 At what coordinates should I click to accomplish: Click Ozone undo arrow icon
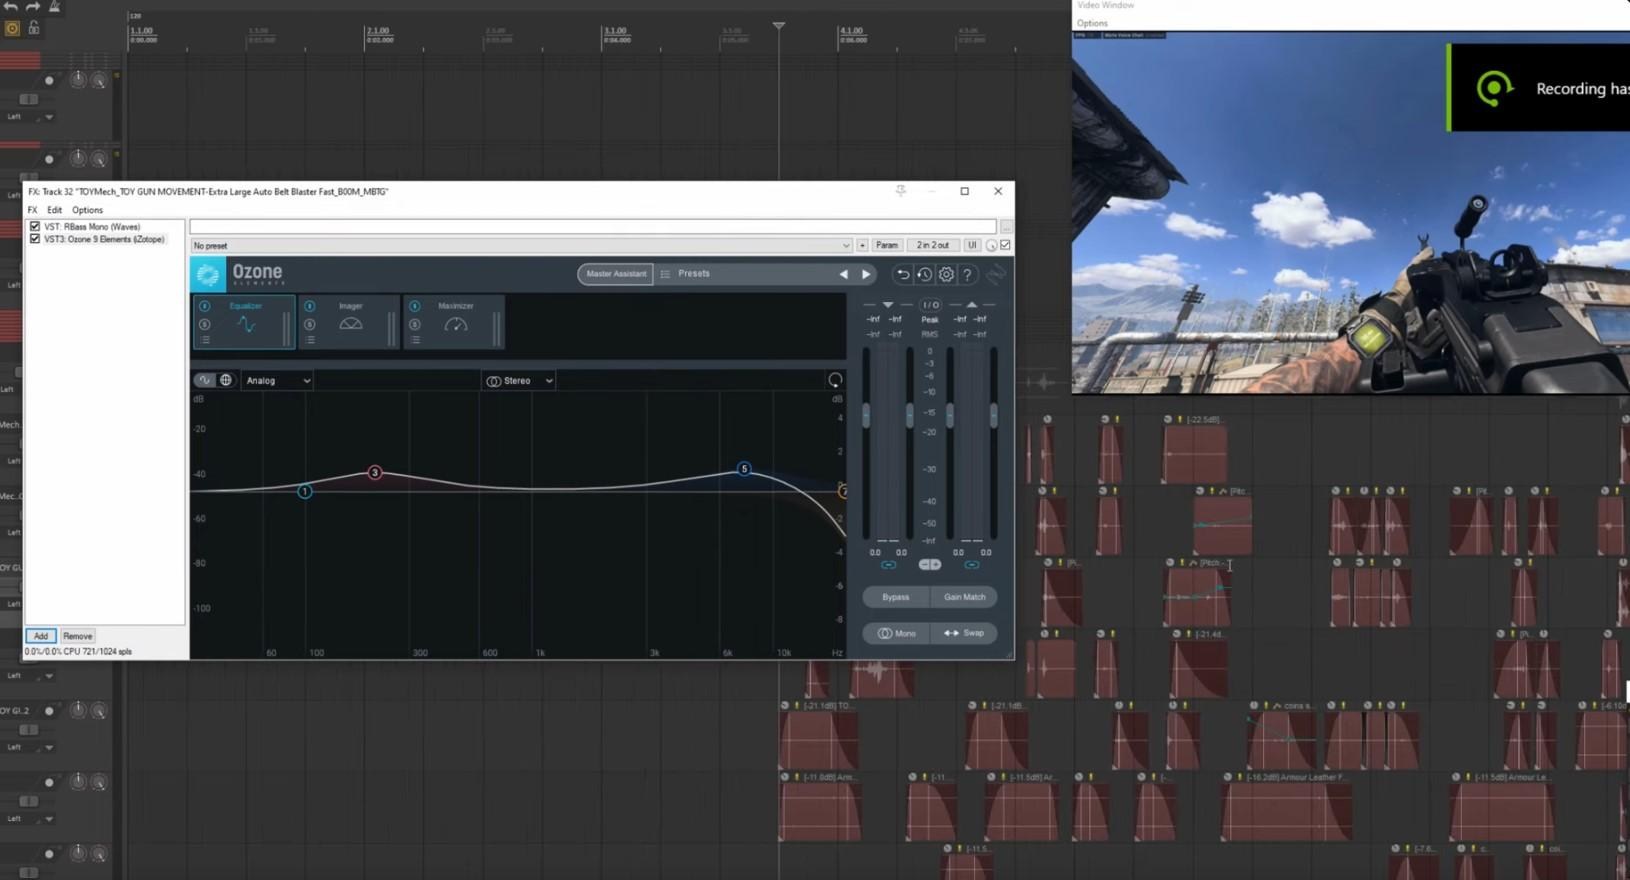click(x=902, y=274)
